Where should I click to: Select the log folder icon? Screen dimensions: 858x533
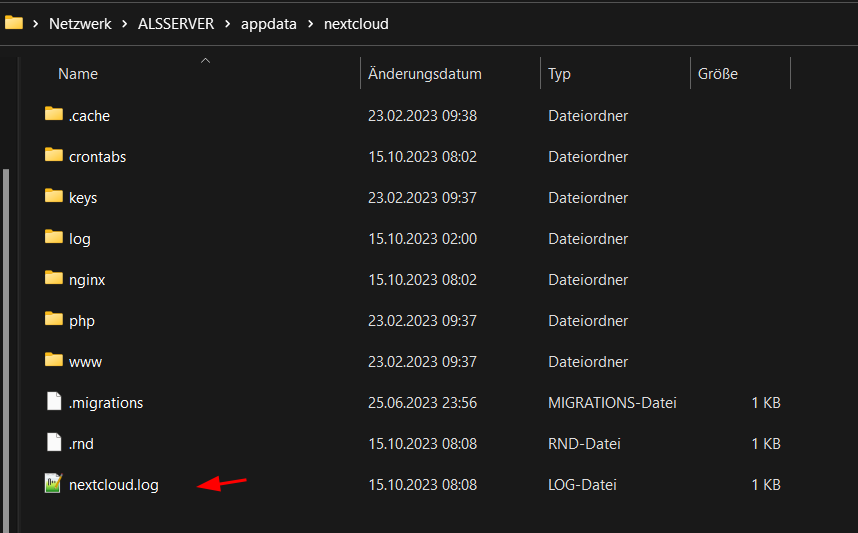tap(54, 237)
